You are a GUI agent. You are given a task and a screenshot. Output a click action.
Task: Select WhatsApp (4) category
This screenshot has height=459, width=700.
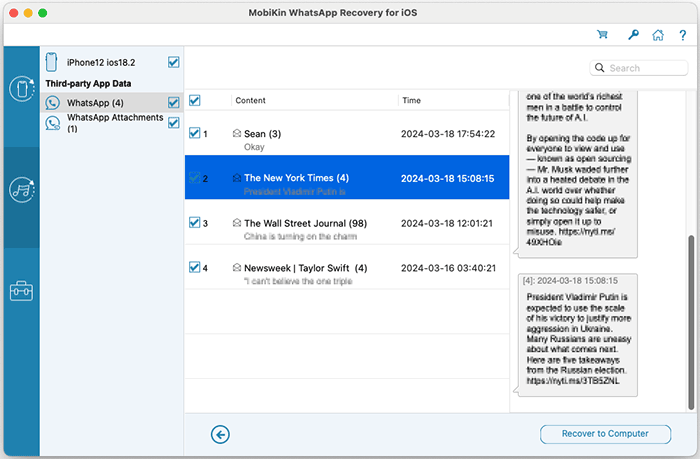pos(112,103)
